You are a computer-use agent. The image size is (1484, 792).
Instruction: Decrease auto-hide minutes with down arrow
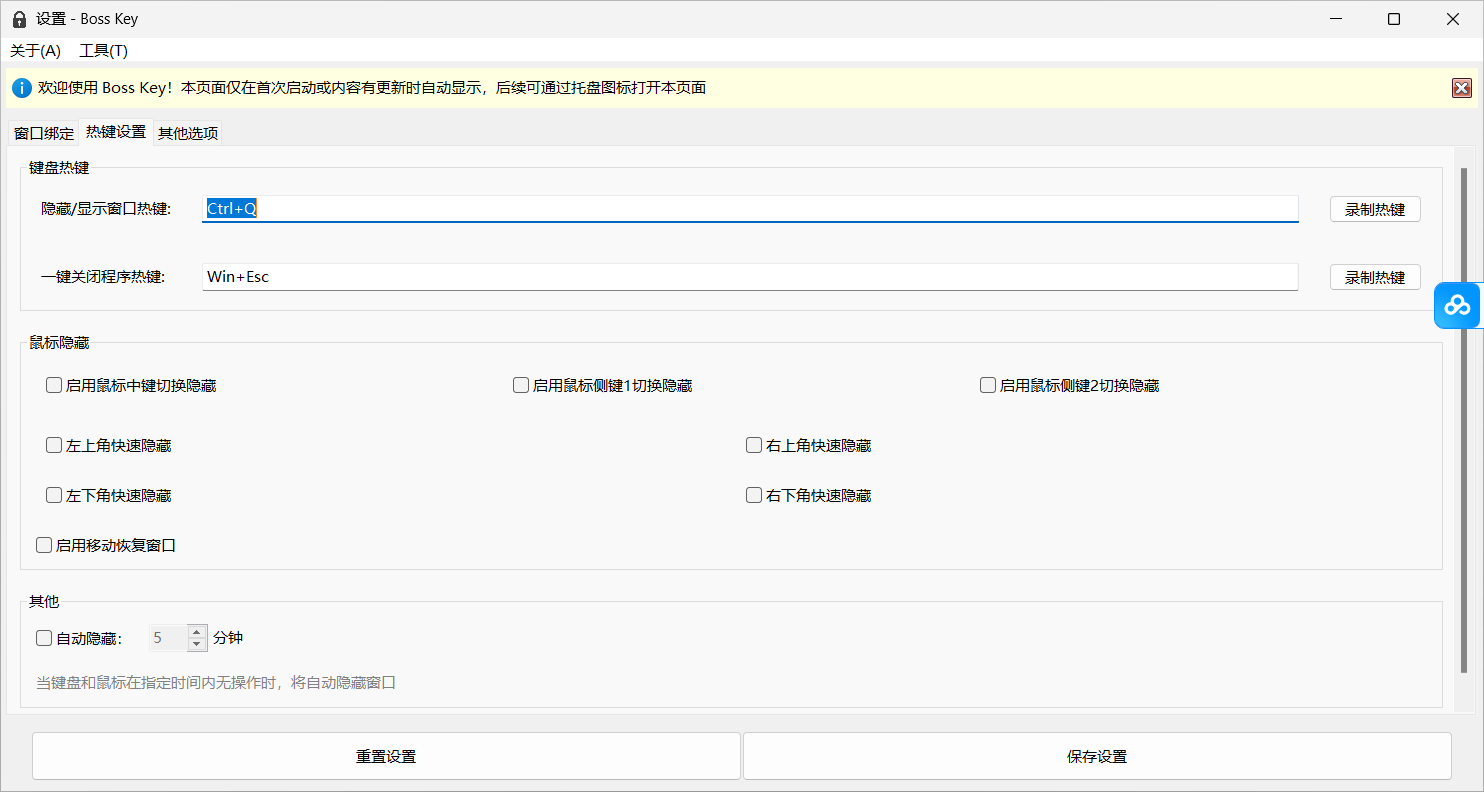pyautogui.click(x=197, y=644)
